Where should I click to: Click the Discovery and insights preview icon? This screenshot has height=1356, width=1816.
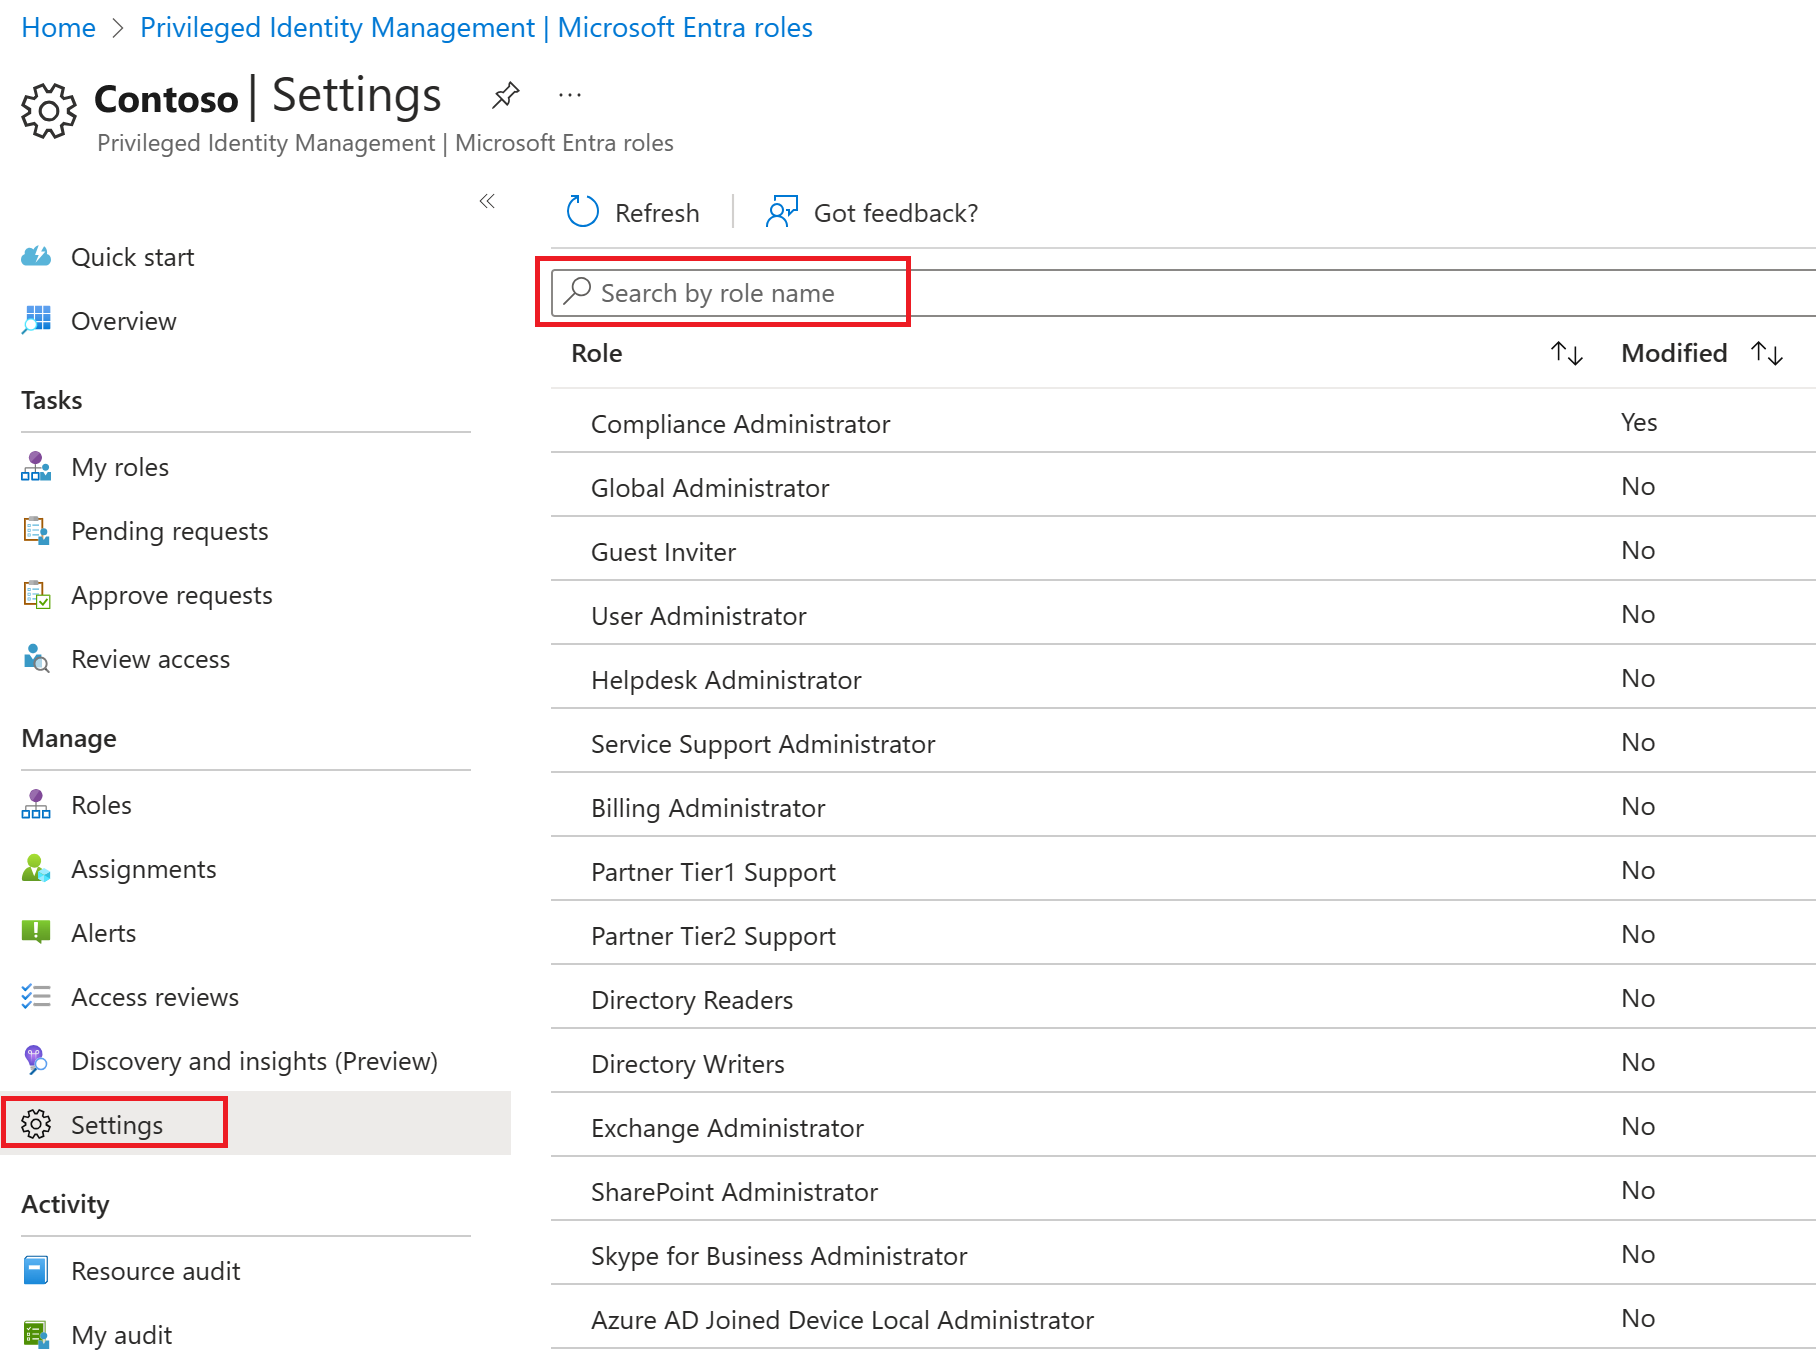point(36,1060)
